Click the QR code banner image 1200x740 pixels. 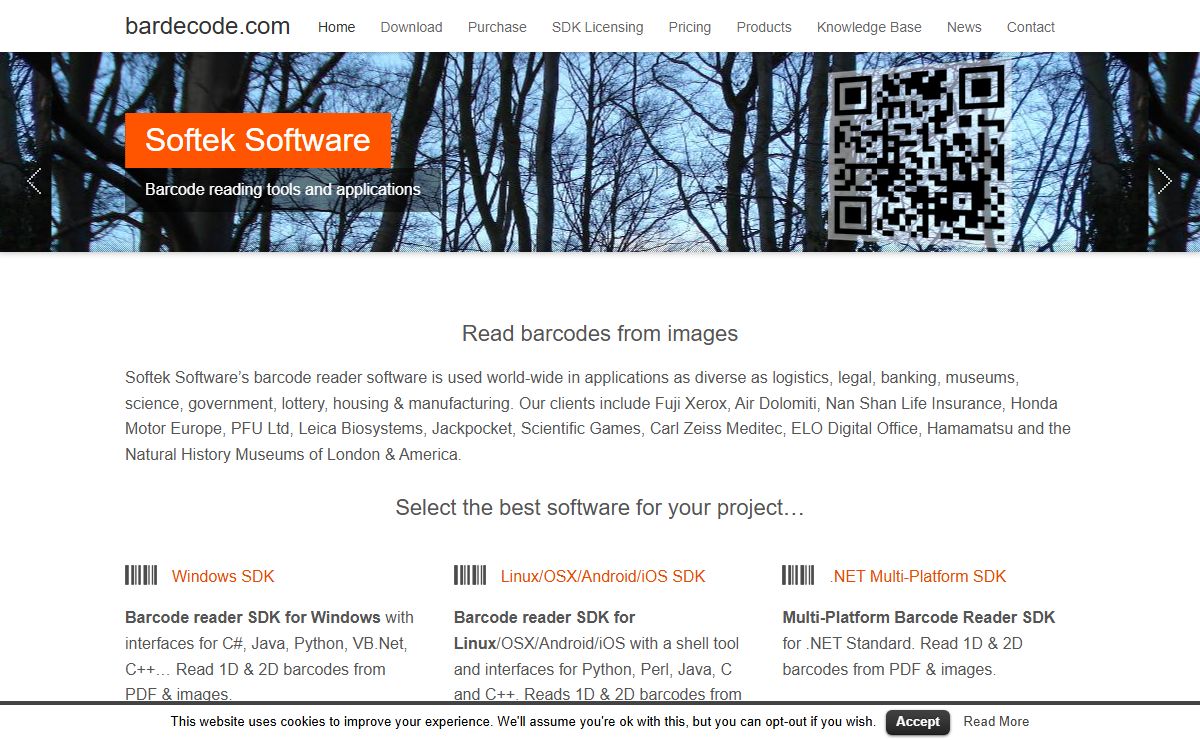(x=918, y=153)
